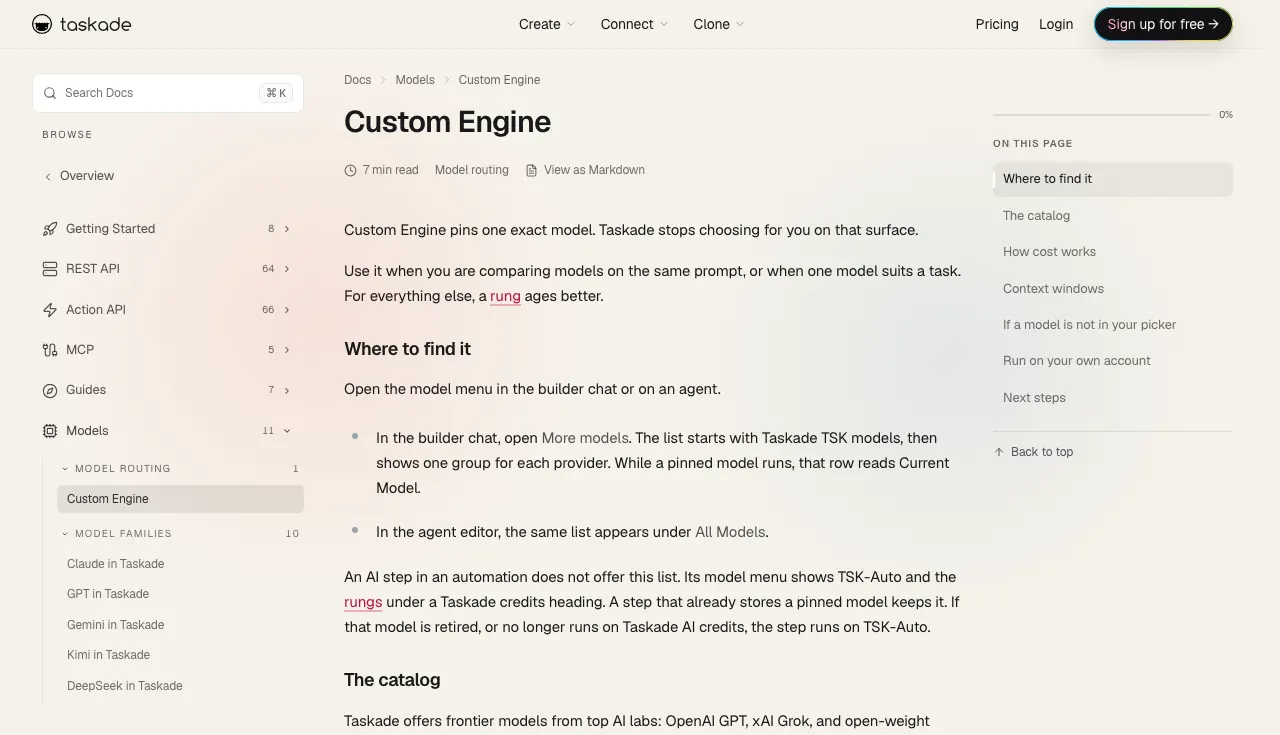This screenshot has height=735, width=1280.
Task: Open the Login page
Action: [1056, 24]
